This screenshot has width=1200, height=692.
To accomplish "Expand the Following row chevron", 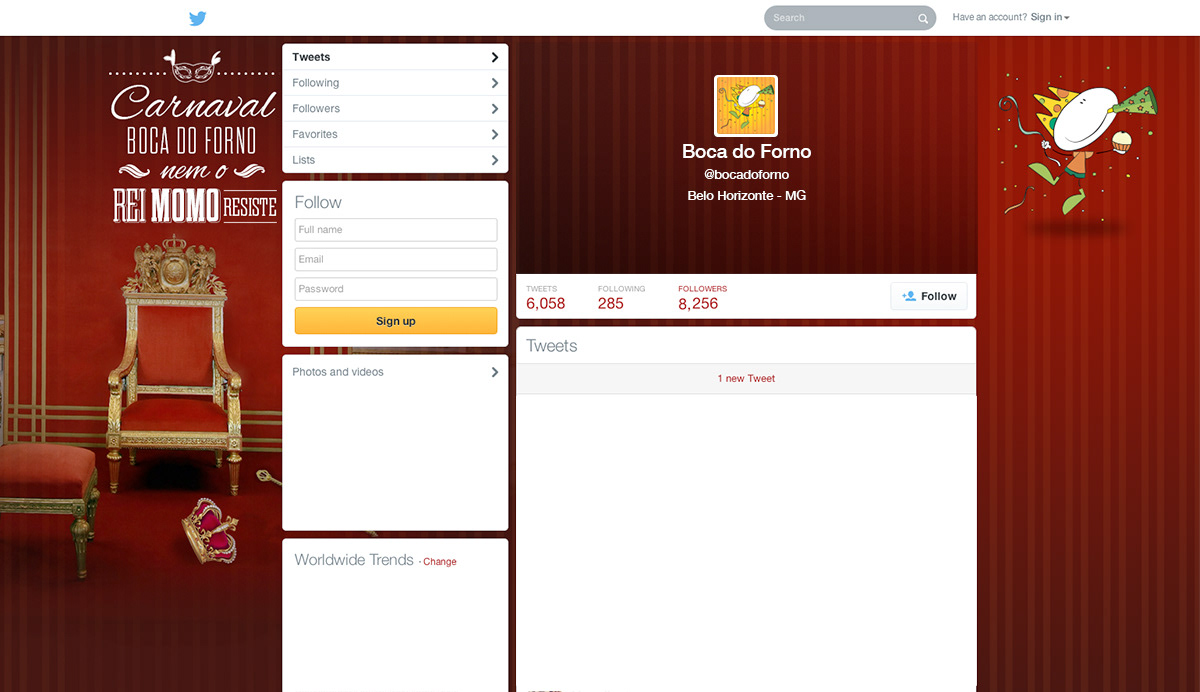I will 495,83.
